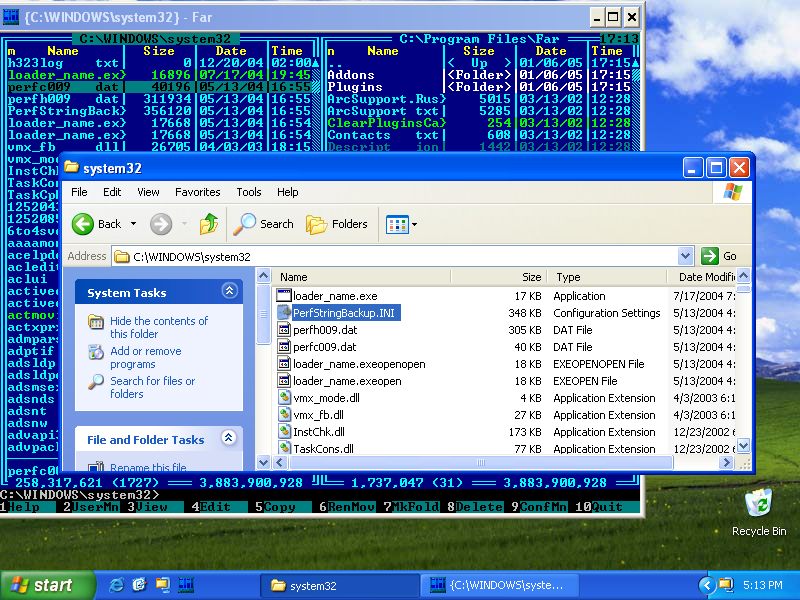The image size is (800, 600).
Task: Launch Far manager from Quick Launch
Action: 186,585
